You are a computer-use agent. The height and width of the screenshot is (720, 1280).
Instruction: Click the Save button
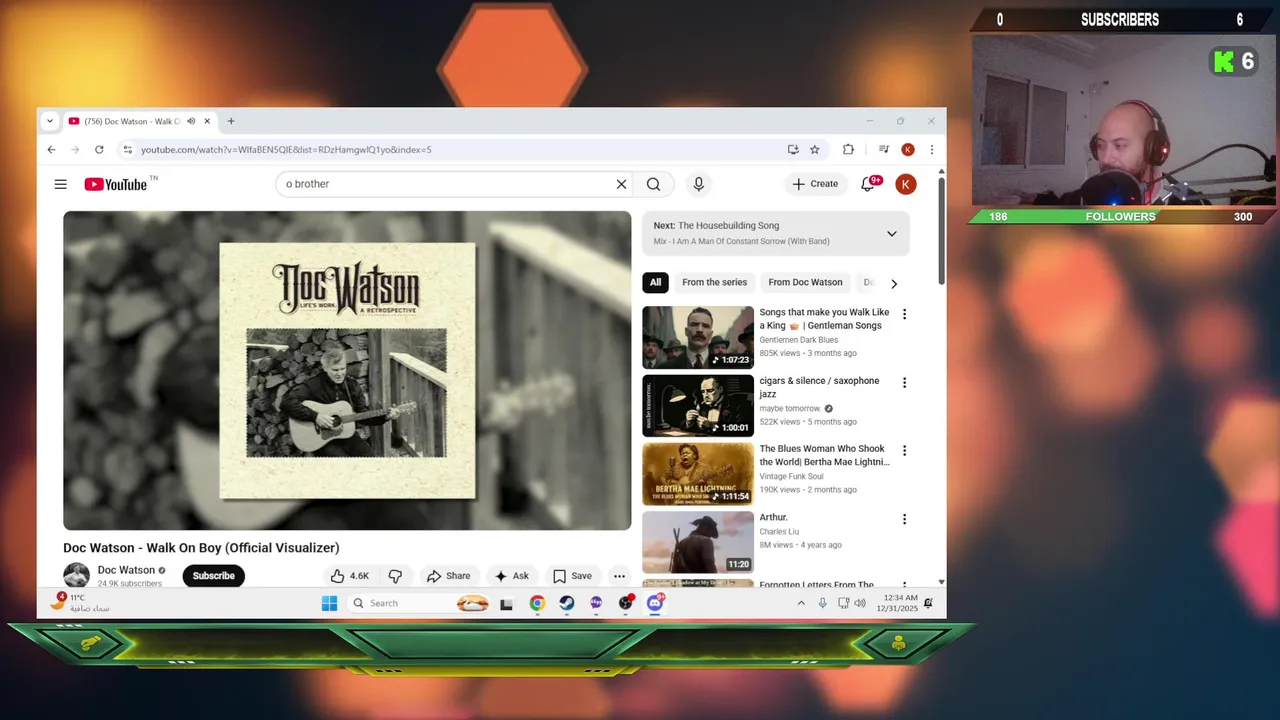click(572, 576)
